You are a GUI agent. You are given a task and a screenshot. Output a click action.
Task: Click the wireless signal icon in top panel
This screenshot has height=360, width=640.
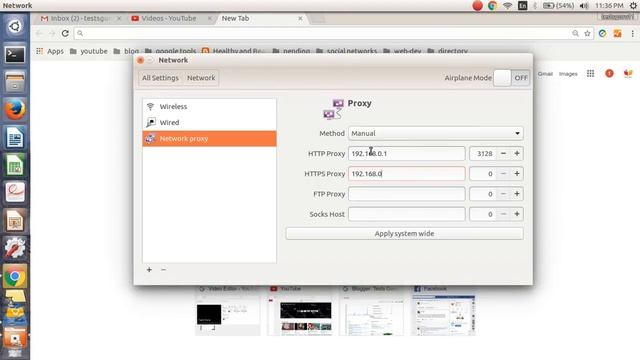pyautogui.click(x=507, y=6)
